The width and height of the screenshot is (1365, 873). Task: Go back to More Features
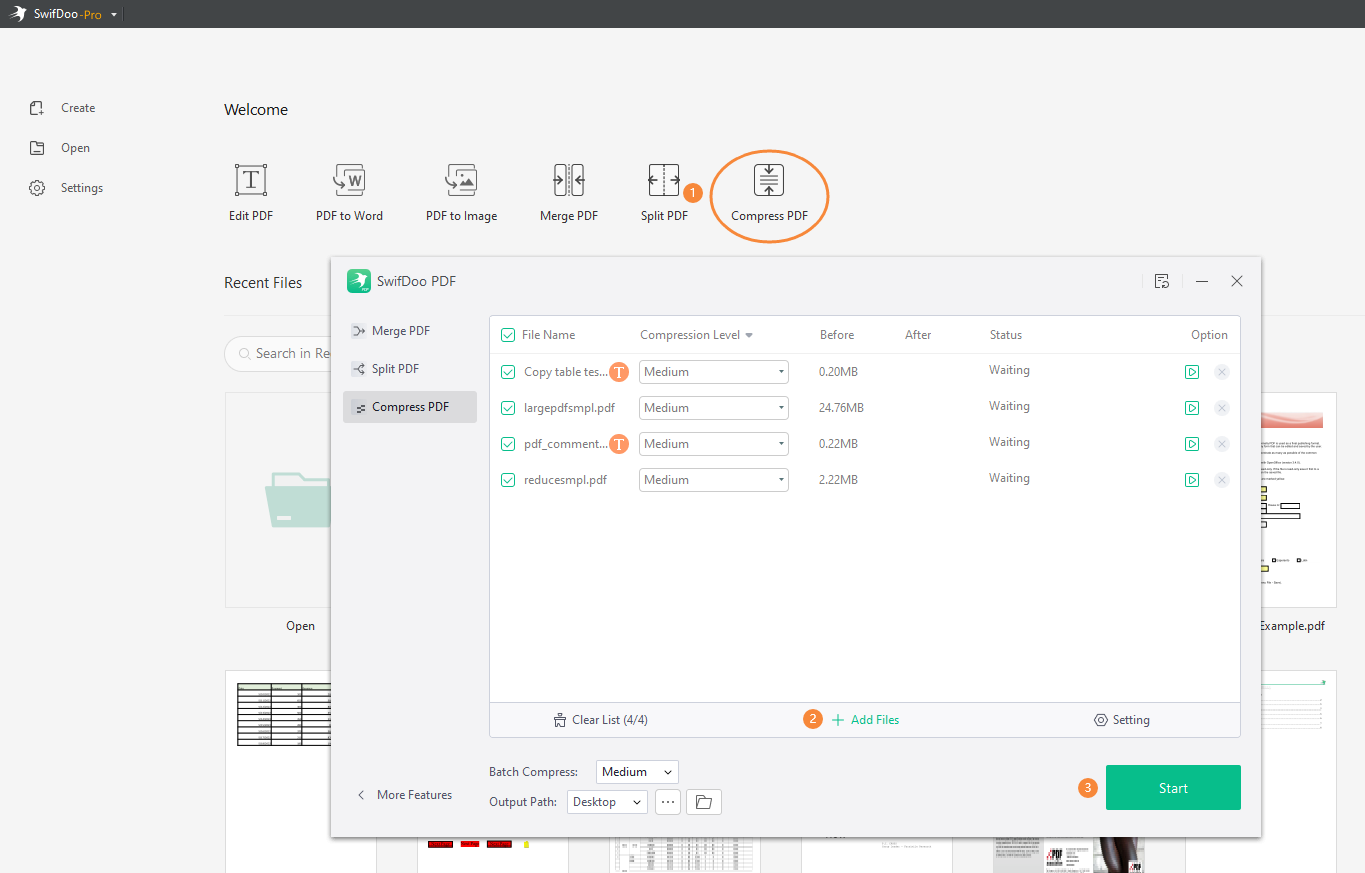(404, 795)
